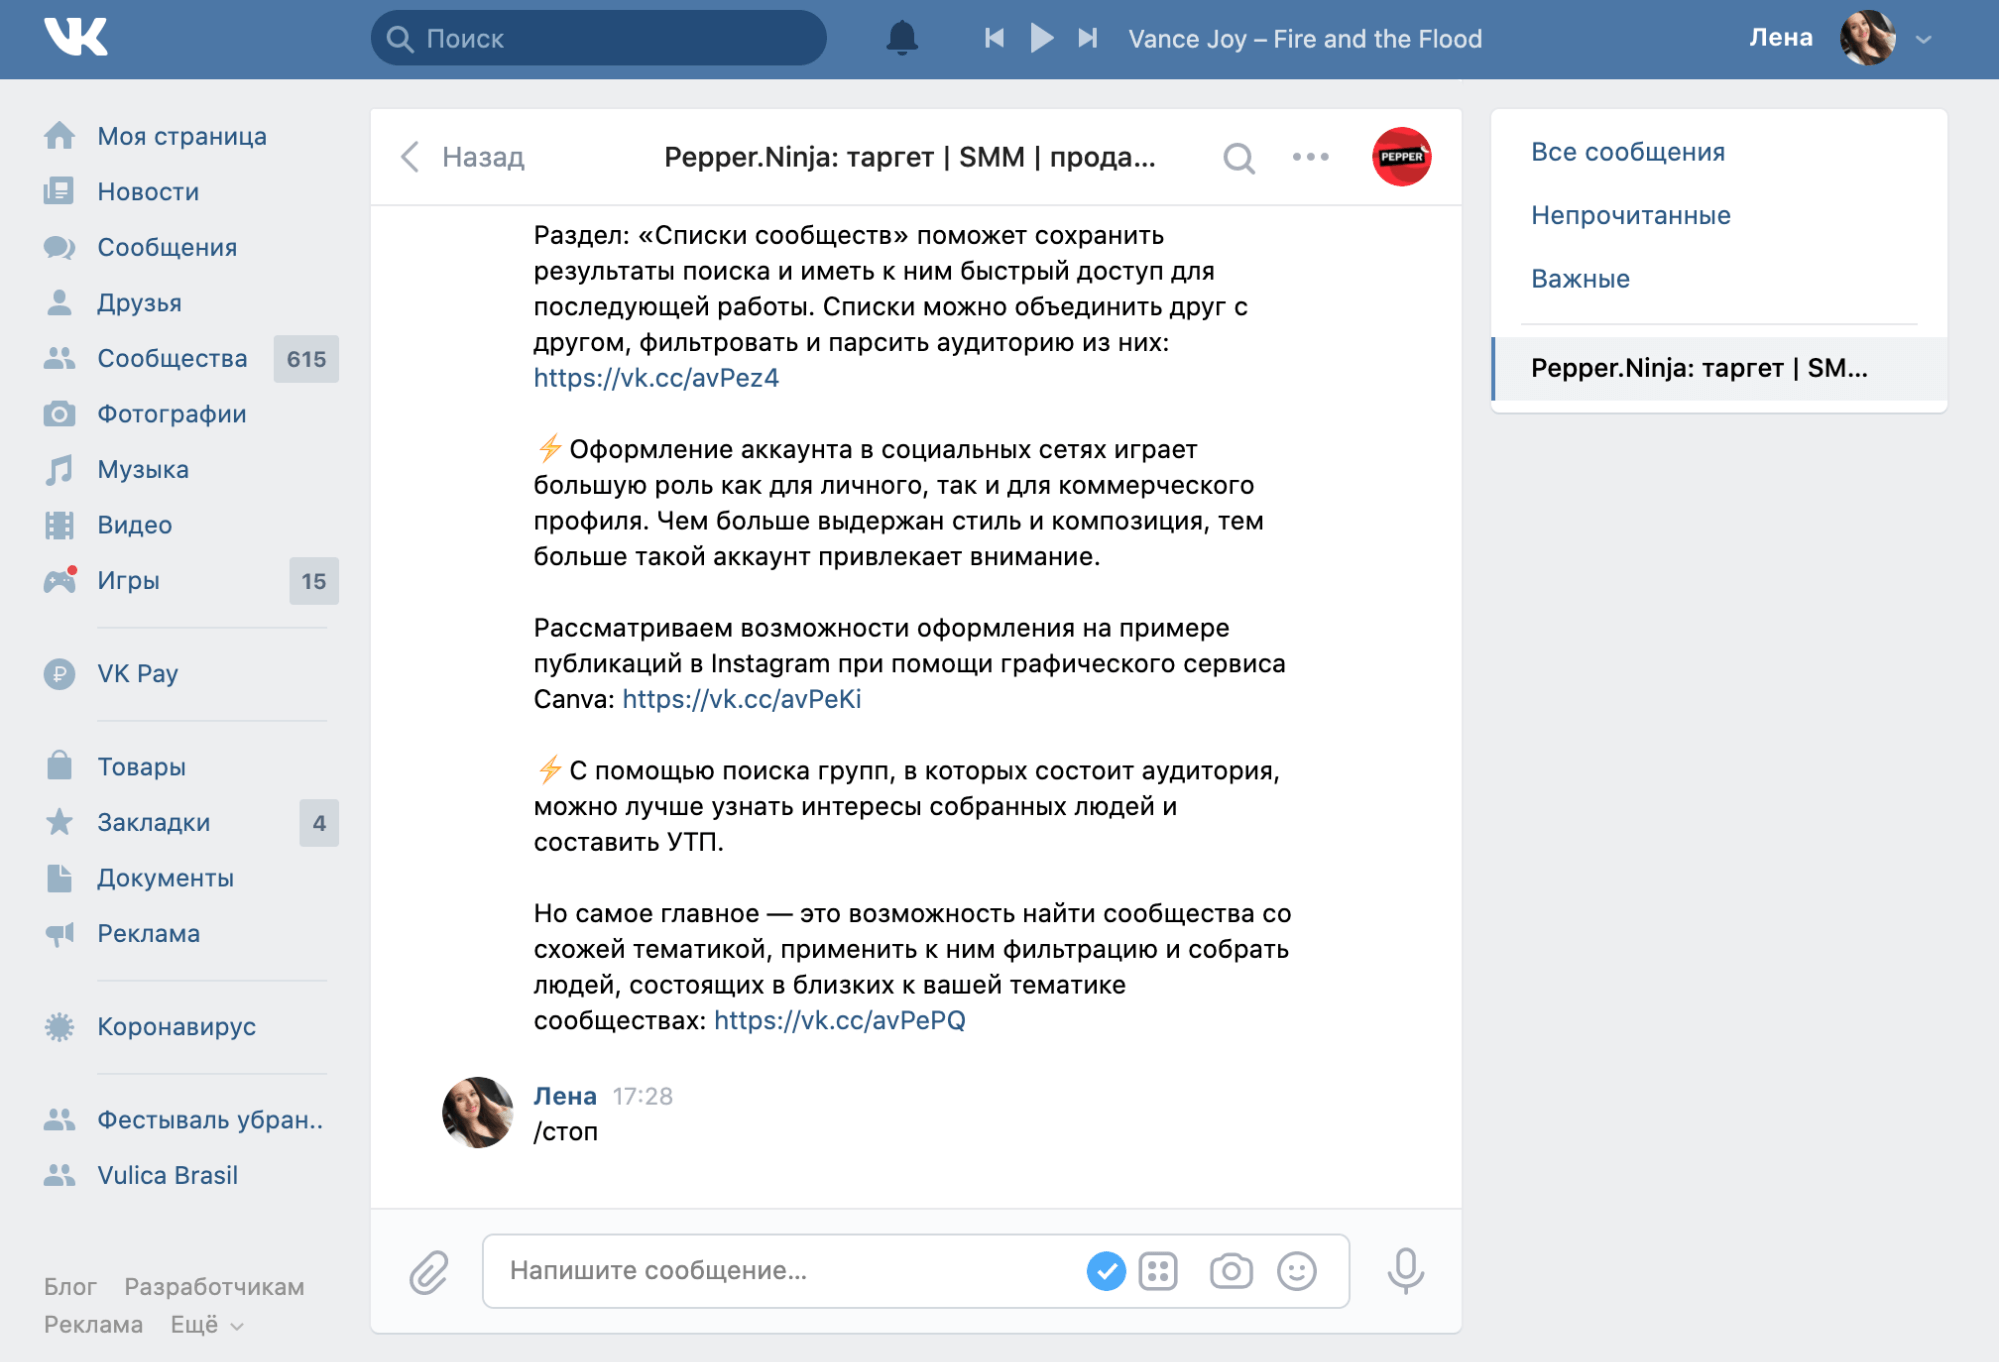
Task: Click the 4 bookmarks counter badge
Action: (x=319, y=823)
